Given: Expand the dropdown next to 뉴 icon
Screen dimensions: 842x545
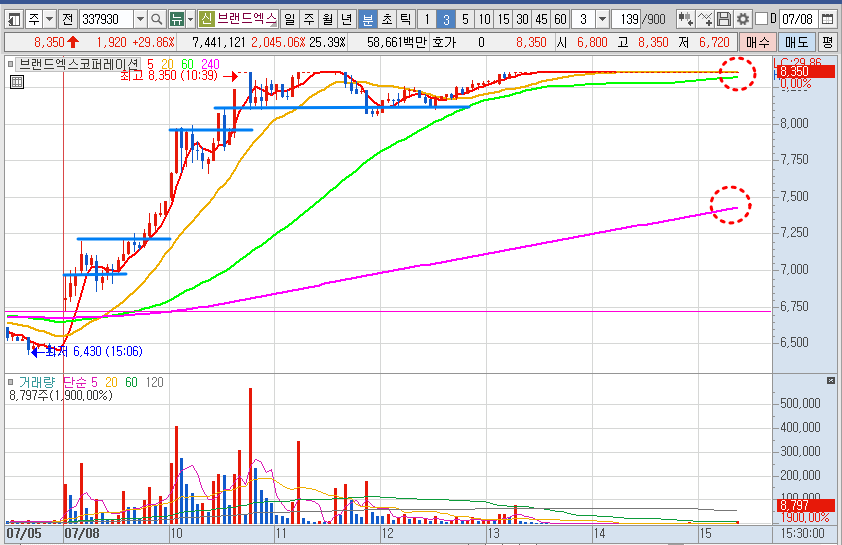Looking at the screenshot, I should [x=190, y=20].
